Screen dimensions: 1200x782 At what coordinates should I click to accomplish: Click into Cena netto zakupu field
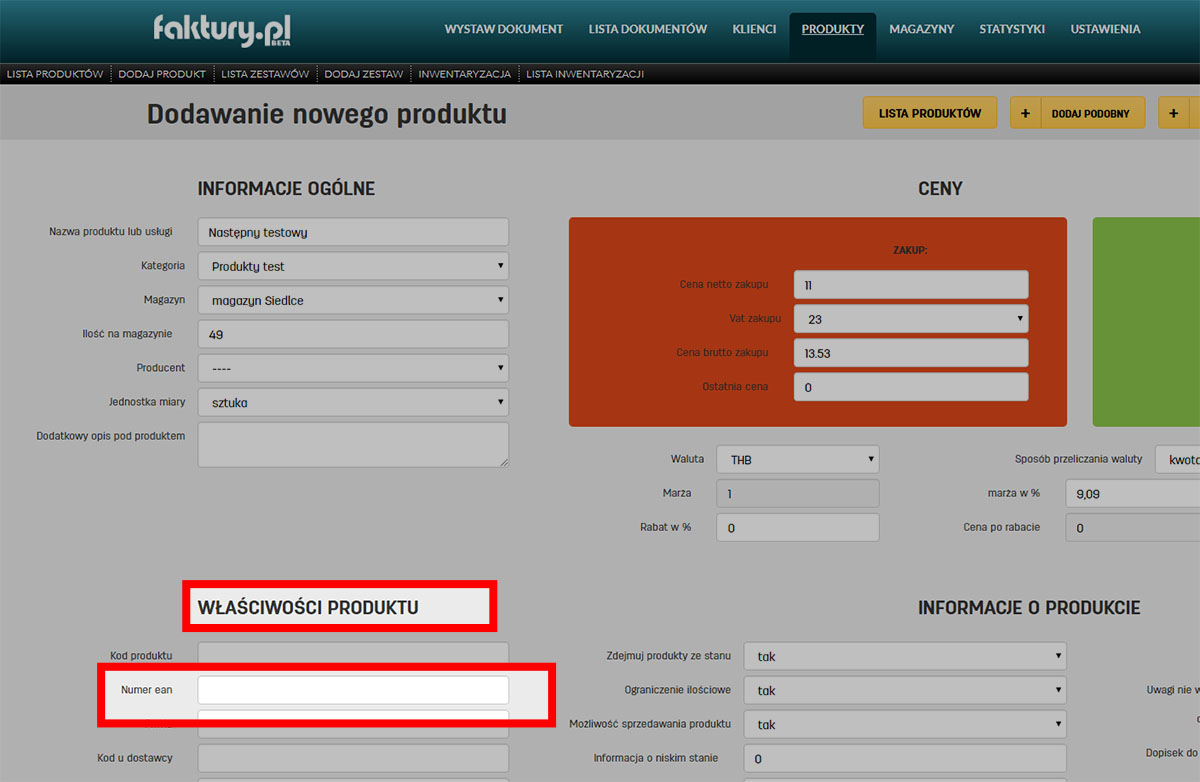point(910,285)
